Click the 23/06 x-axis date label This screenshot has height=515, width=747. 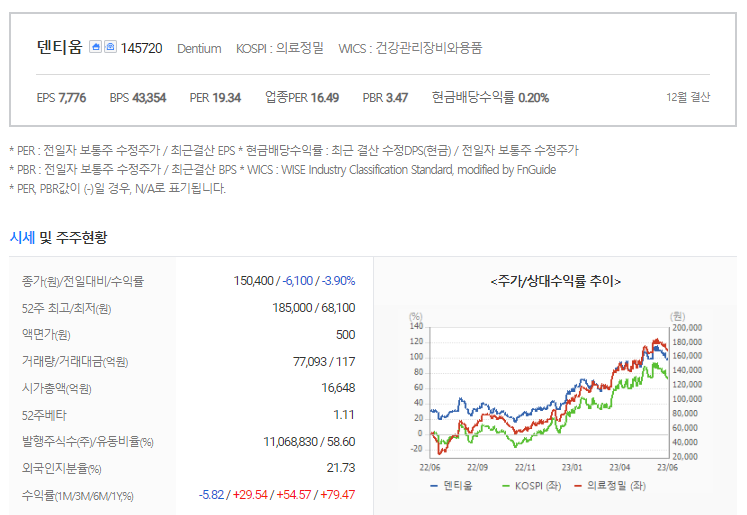click(667, 467)
